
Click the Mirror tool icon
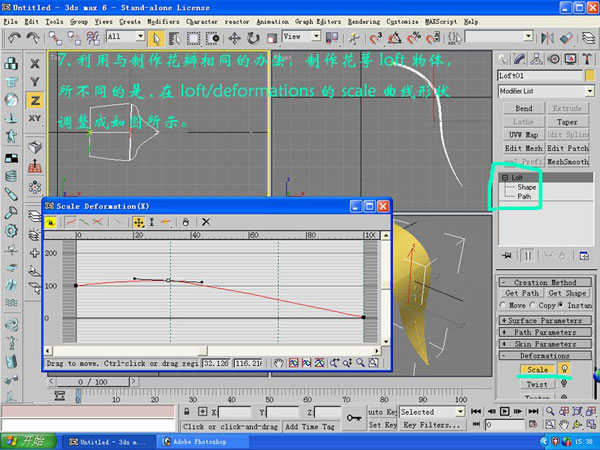[548, 38]
